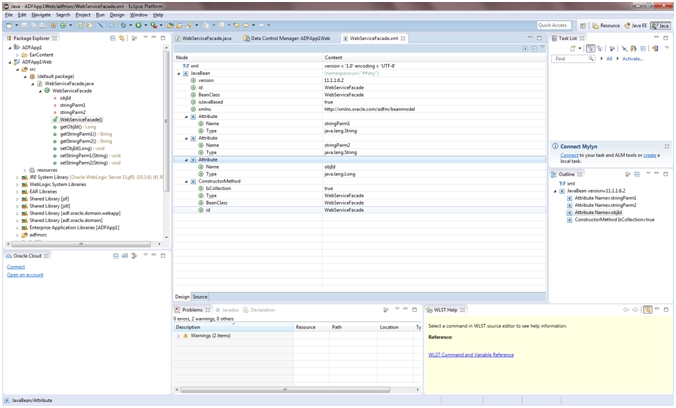Click the Connect link in Oracle Cloud view

[x=16, y=267]
